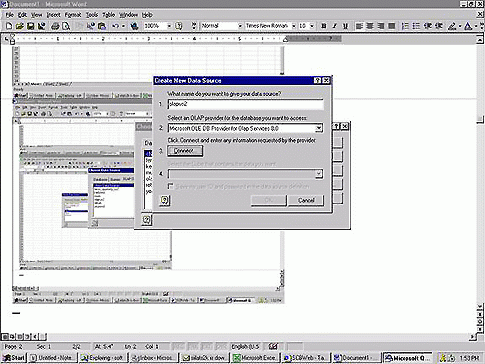This screenshot has width=485, height=364.
Task: Click the vertical scrollbar down arrow
Action: [x=480, y=306]
